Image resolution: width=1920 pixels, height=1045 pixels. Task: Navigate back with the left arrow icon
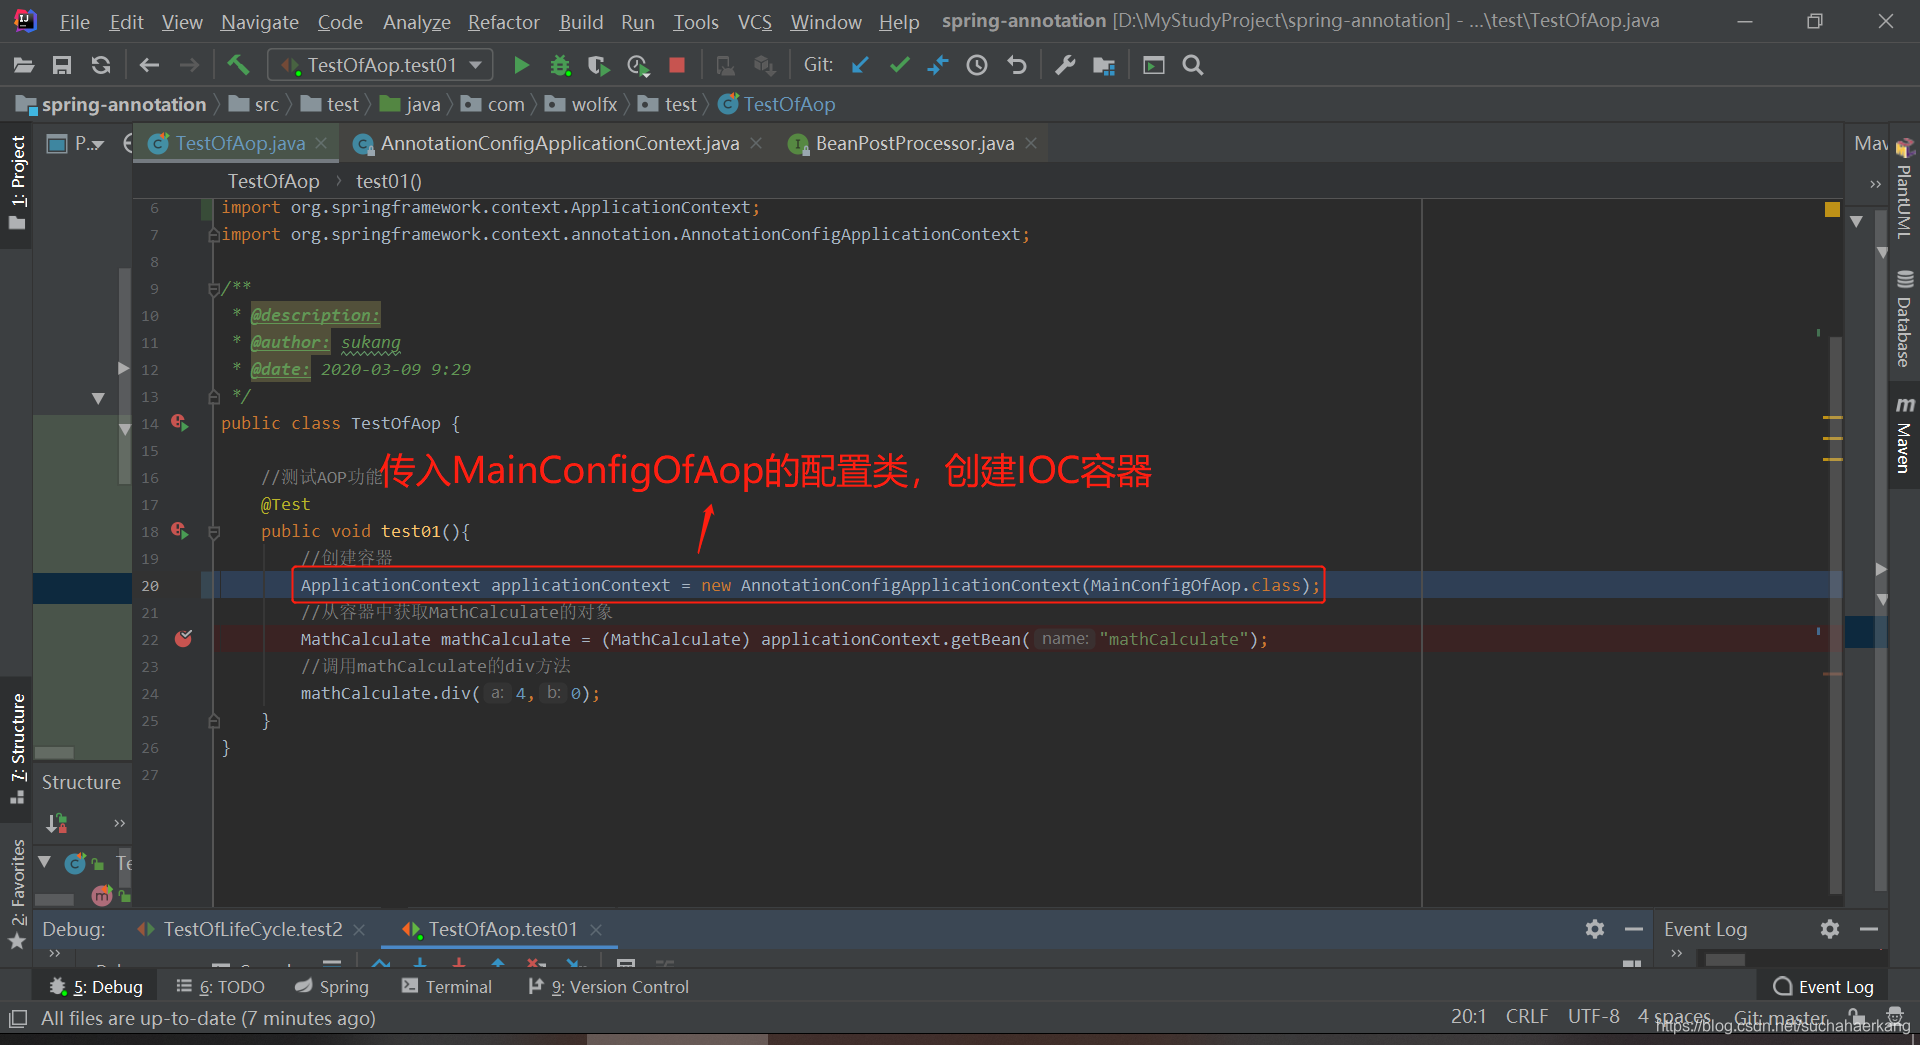pyautogui.click(x=149, y=65)
